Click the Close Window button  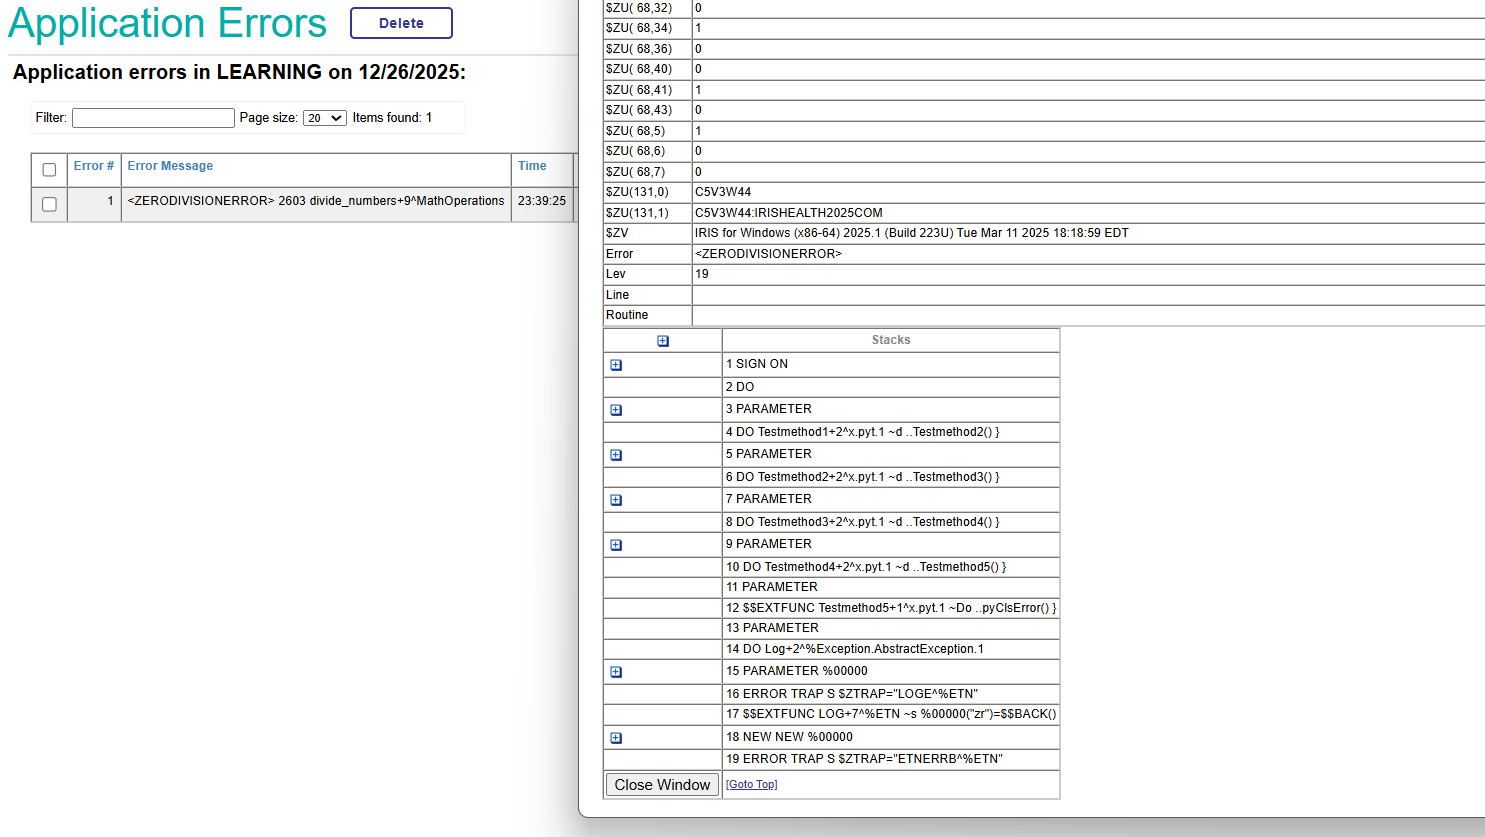click(662, 785)
